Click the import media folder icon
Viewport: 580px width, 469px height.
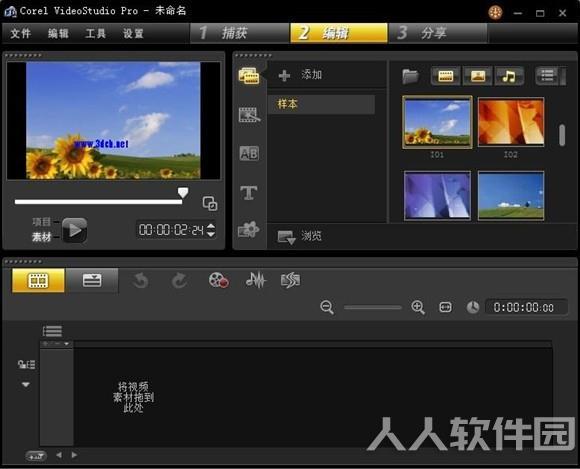(411, 76)
